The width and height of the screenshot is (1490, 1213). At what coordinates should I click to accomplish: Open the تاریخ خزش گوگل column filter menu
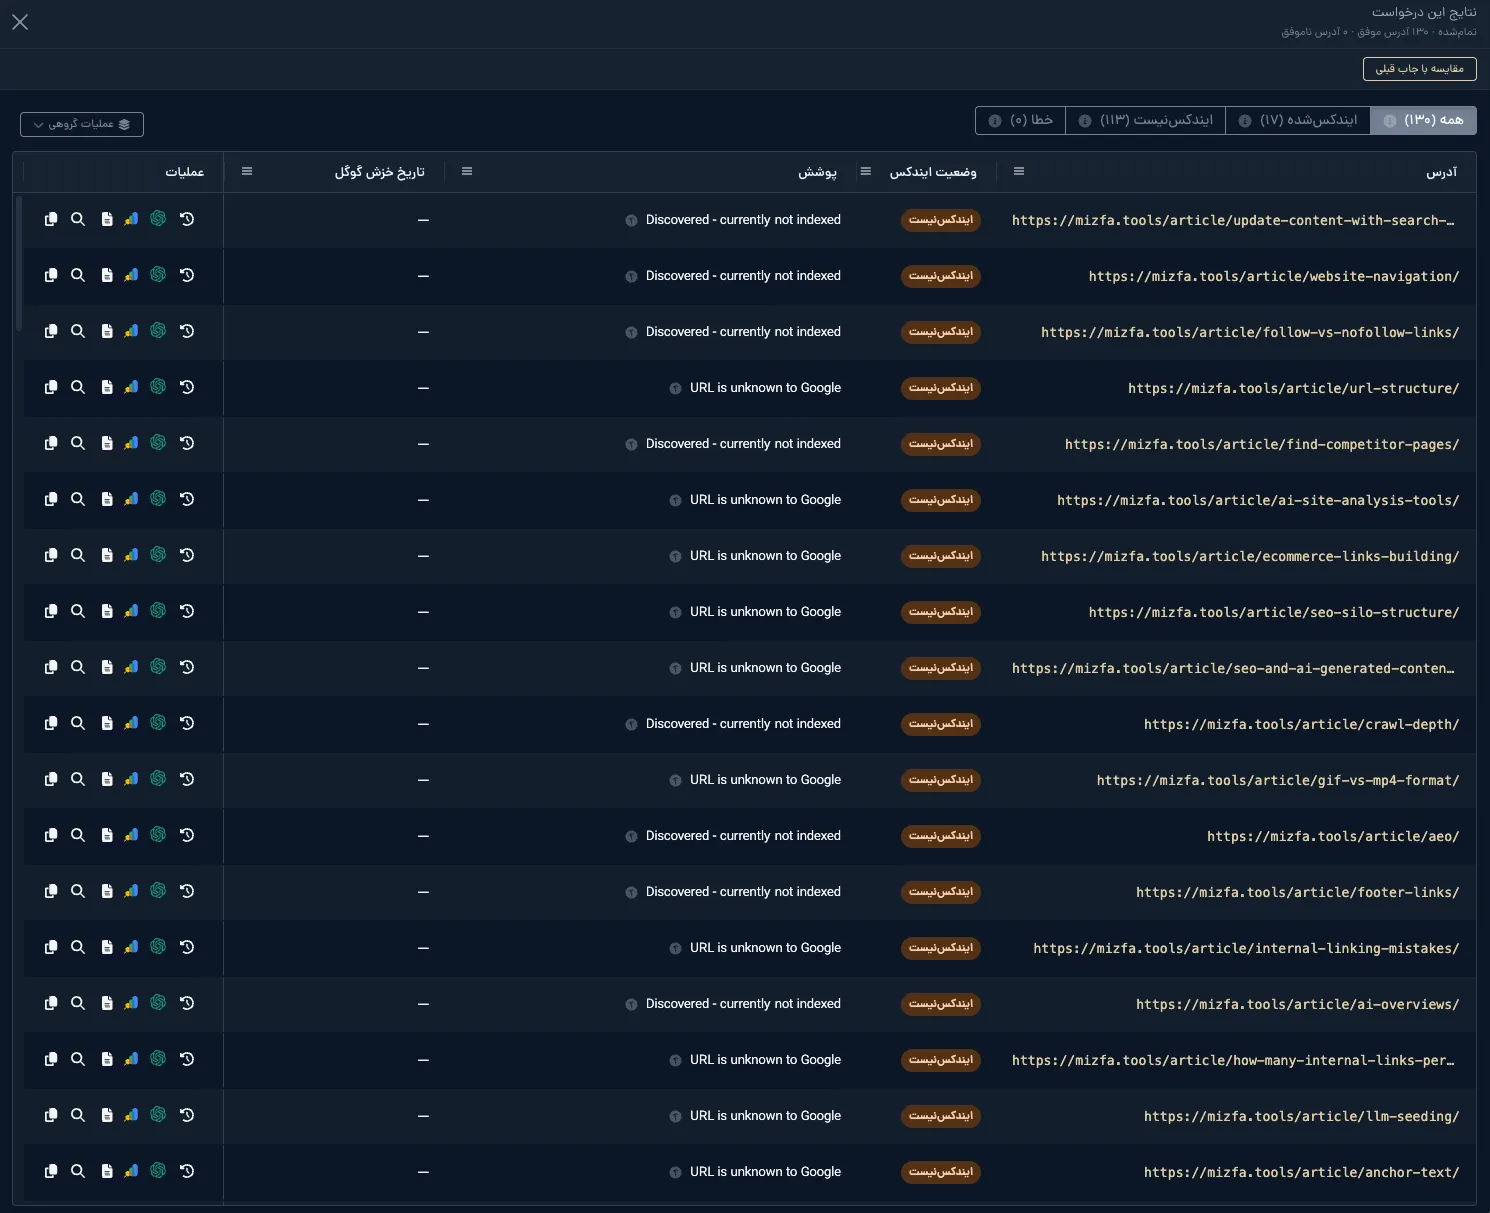tap(247, 172)
